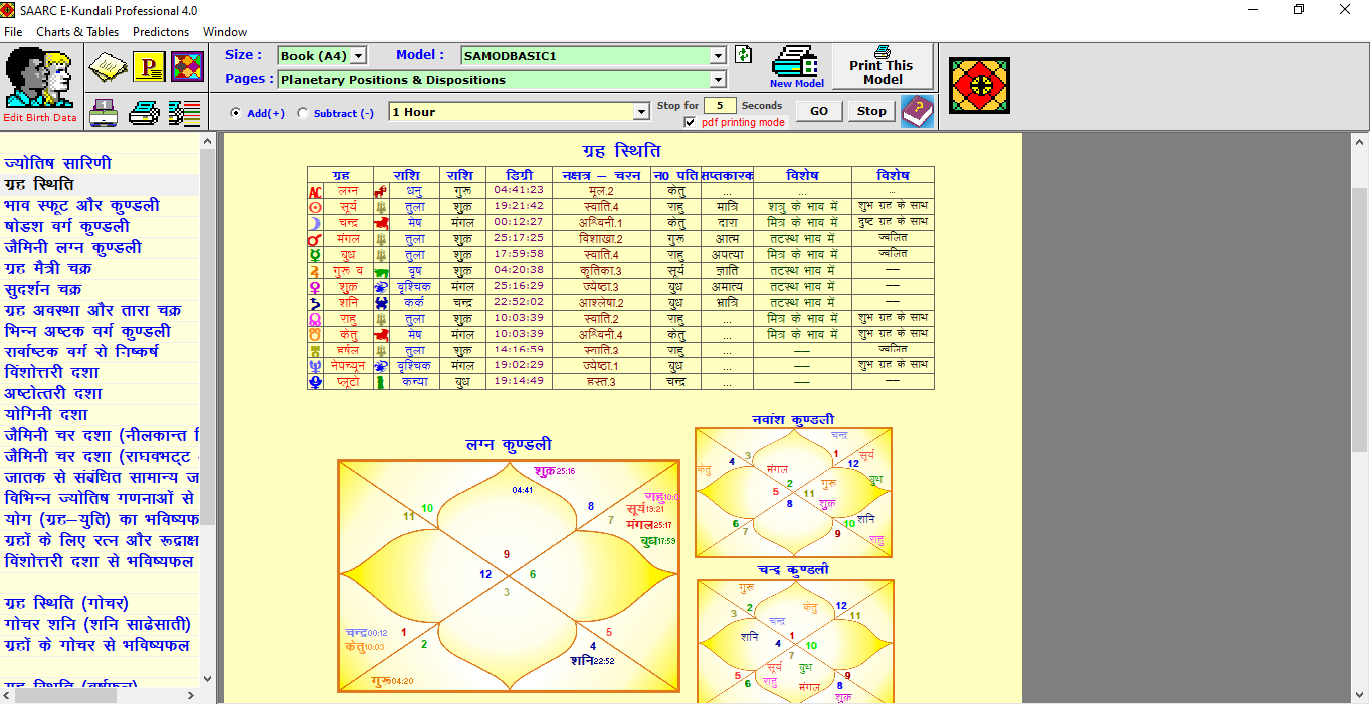Select the Subtract (-) radio button
1370x704 pixels.
pos(303,113)
